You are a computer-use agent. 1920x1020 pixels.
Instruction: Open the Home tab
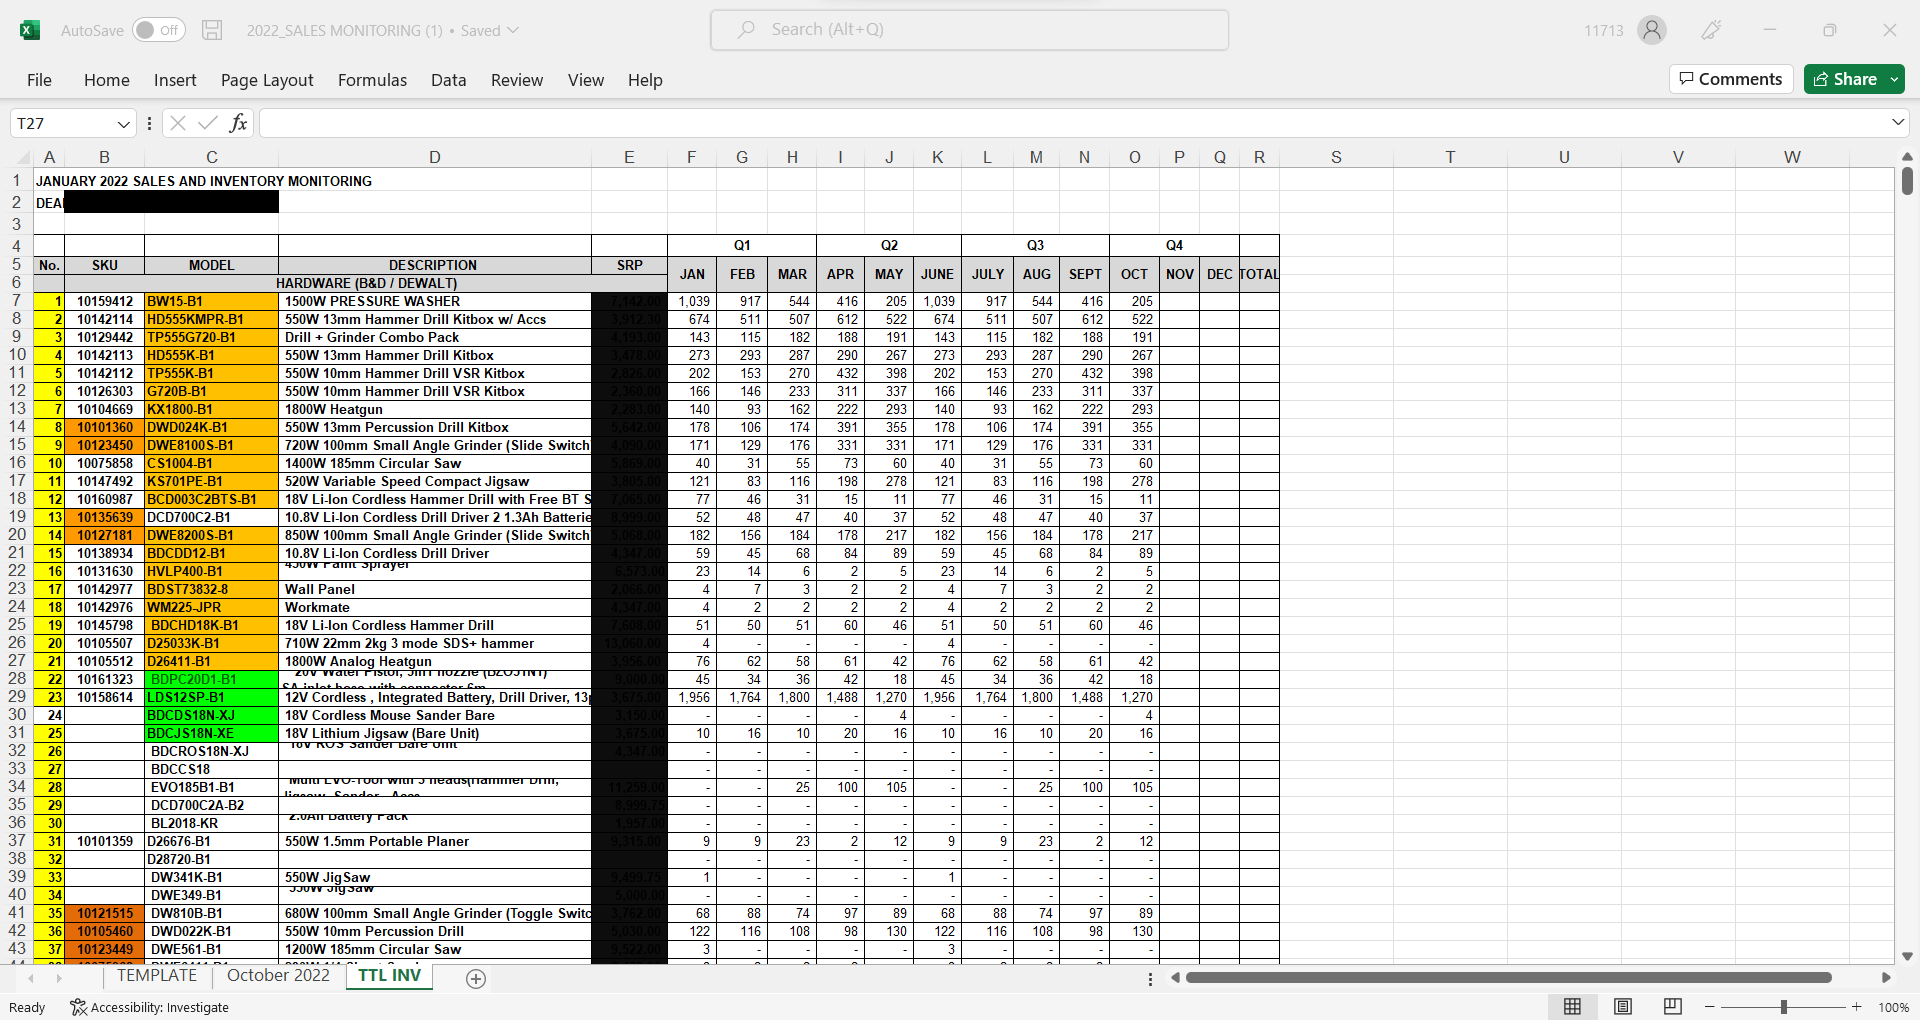[x=106, y=80]
